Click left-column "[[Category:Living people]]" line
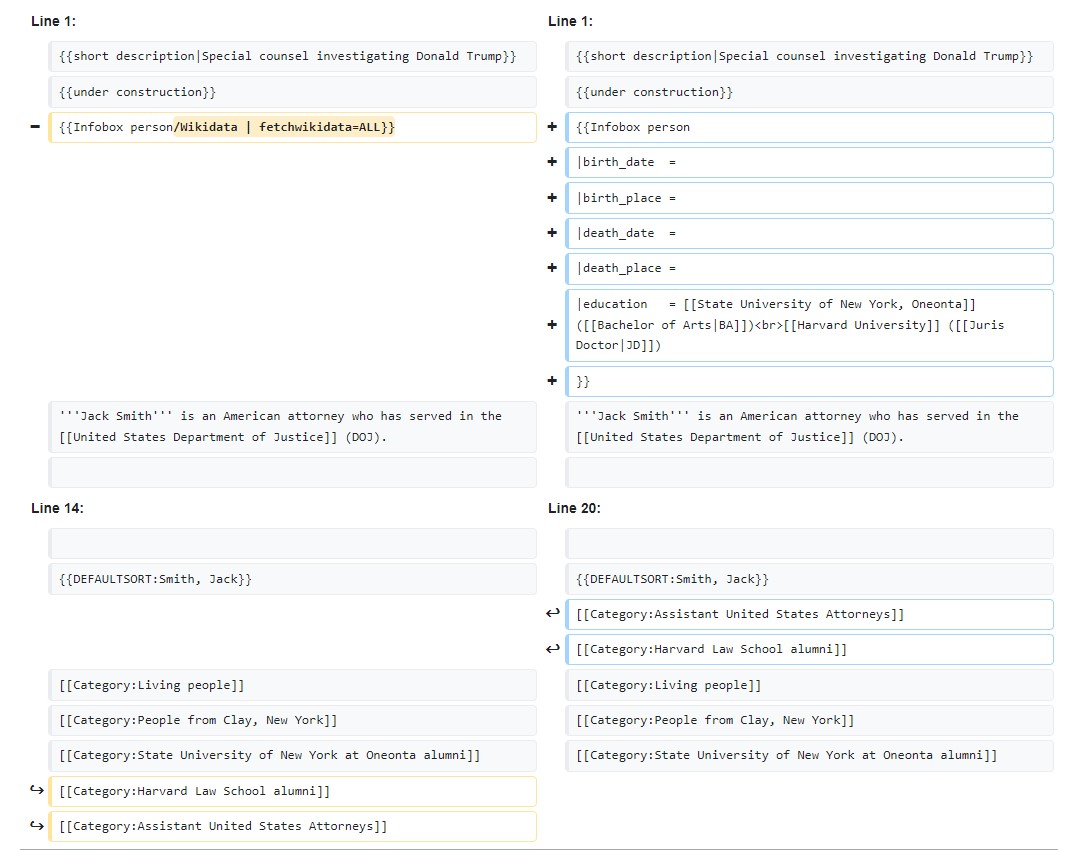The image size is (1077, 850). click(293, 685)
